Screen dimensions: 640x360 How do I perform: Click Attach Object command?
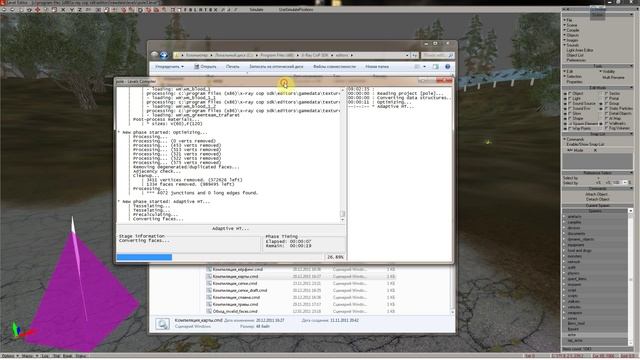597,194
